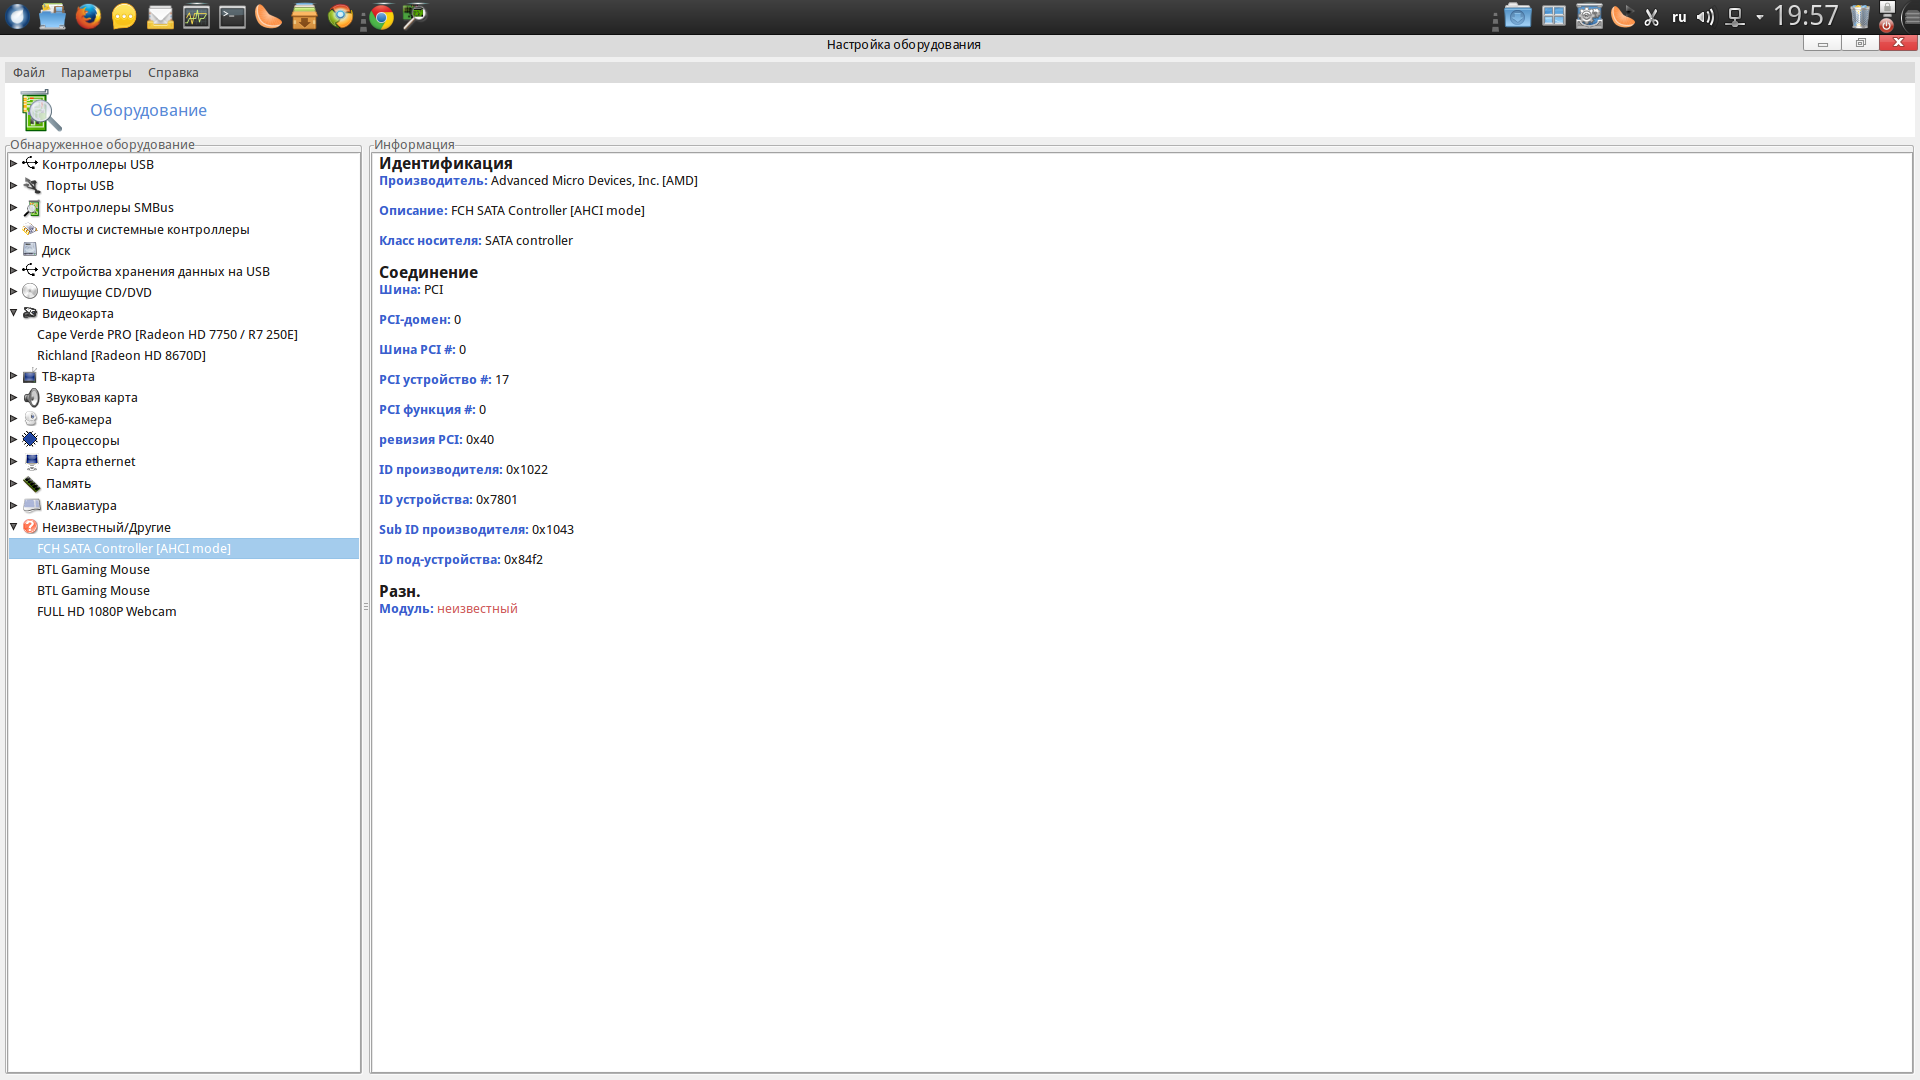Launch Firefox from the top panel
Viewport: 1920px width, 1080px height.
pos(88,16)
